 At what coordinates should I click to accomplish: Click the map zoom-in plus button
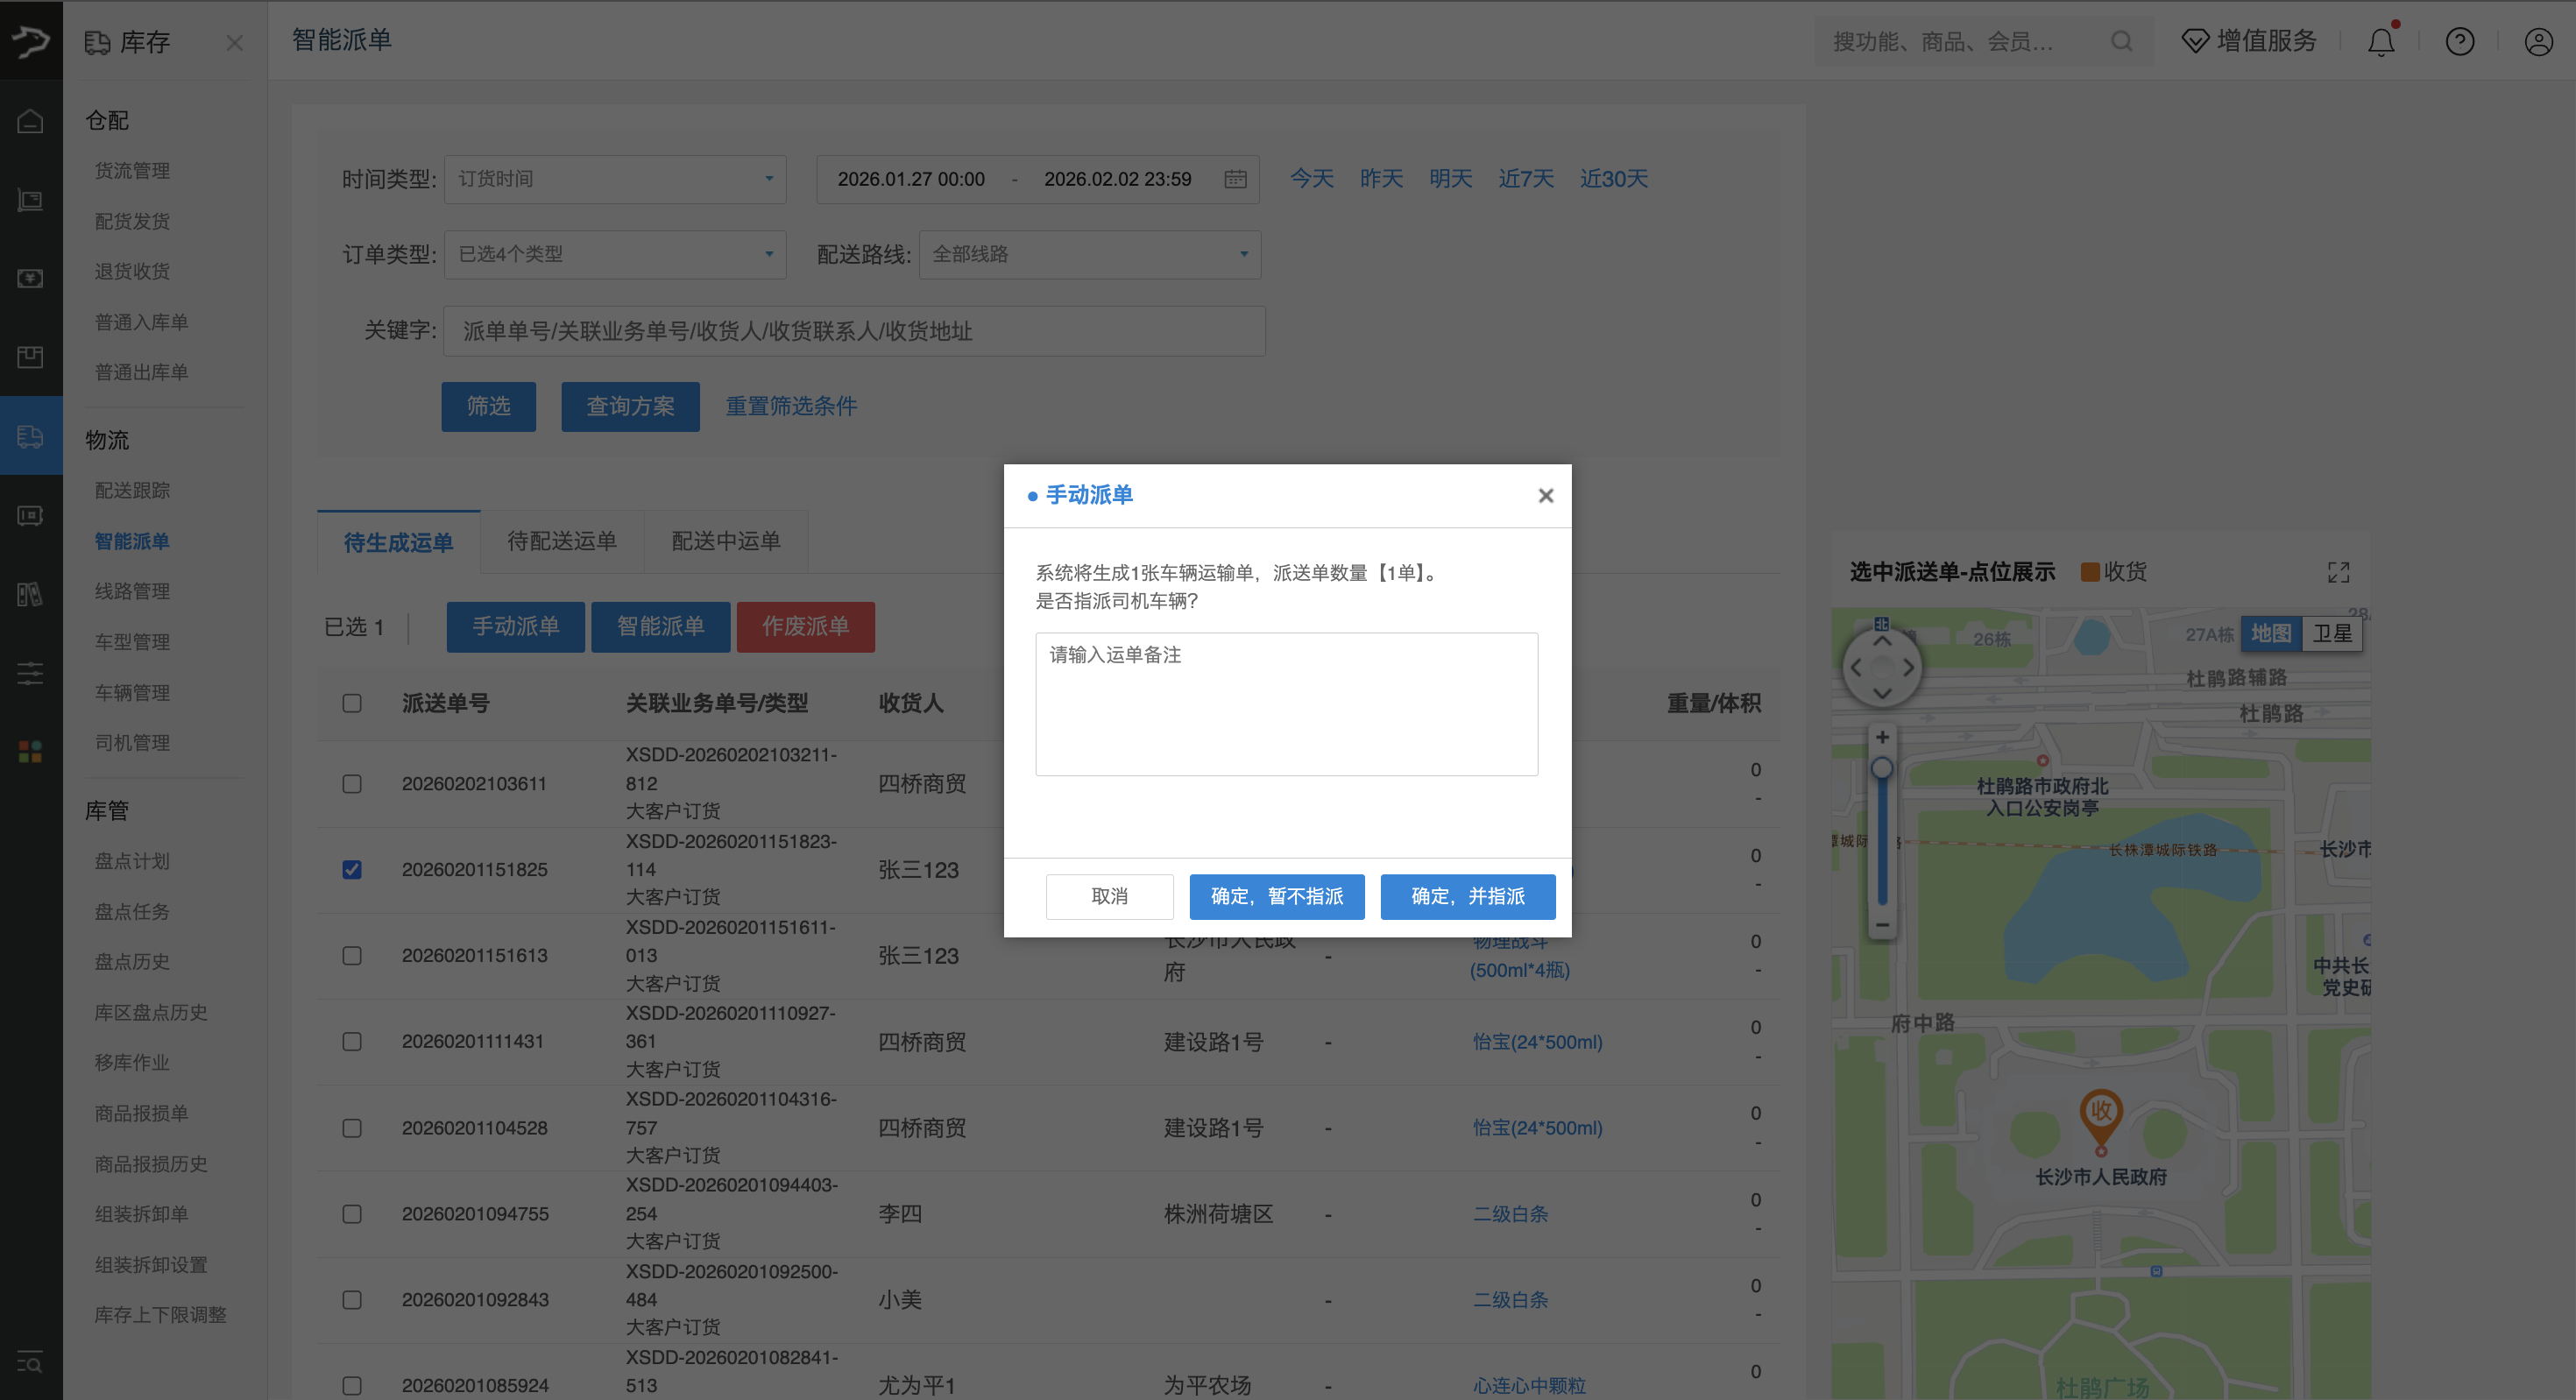1882,737
